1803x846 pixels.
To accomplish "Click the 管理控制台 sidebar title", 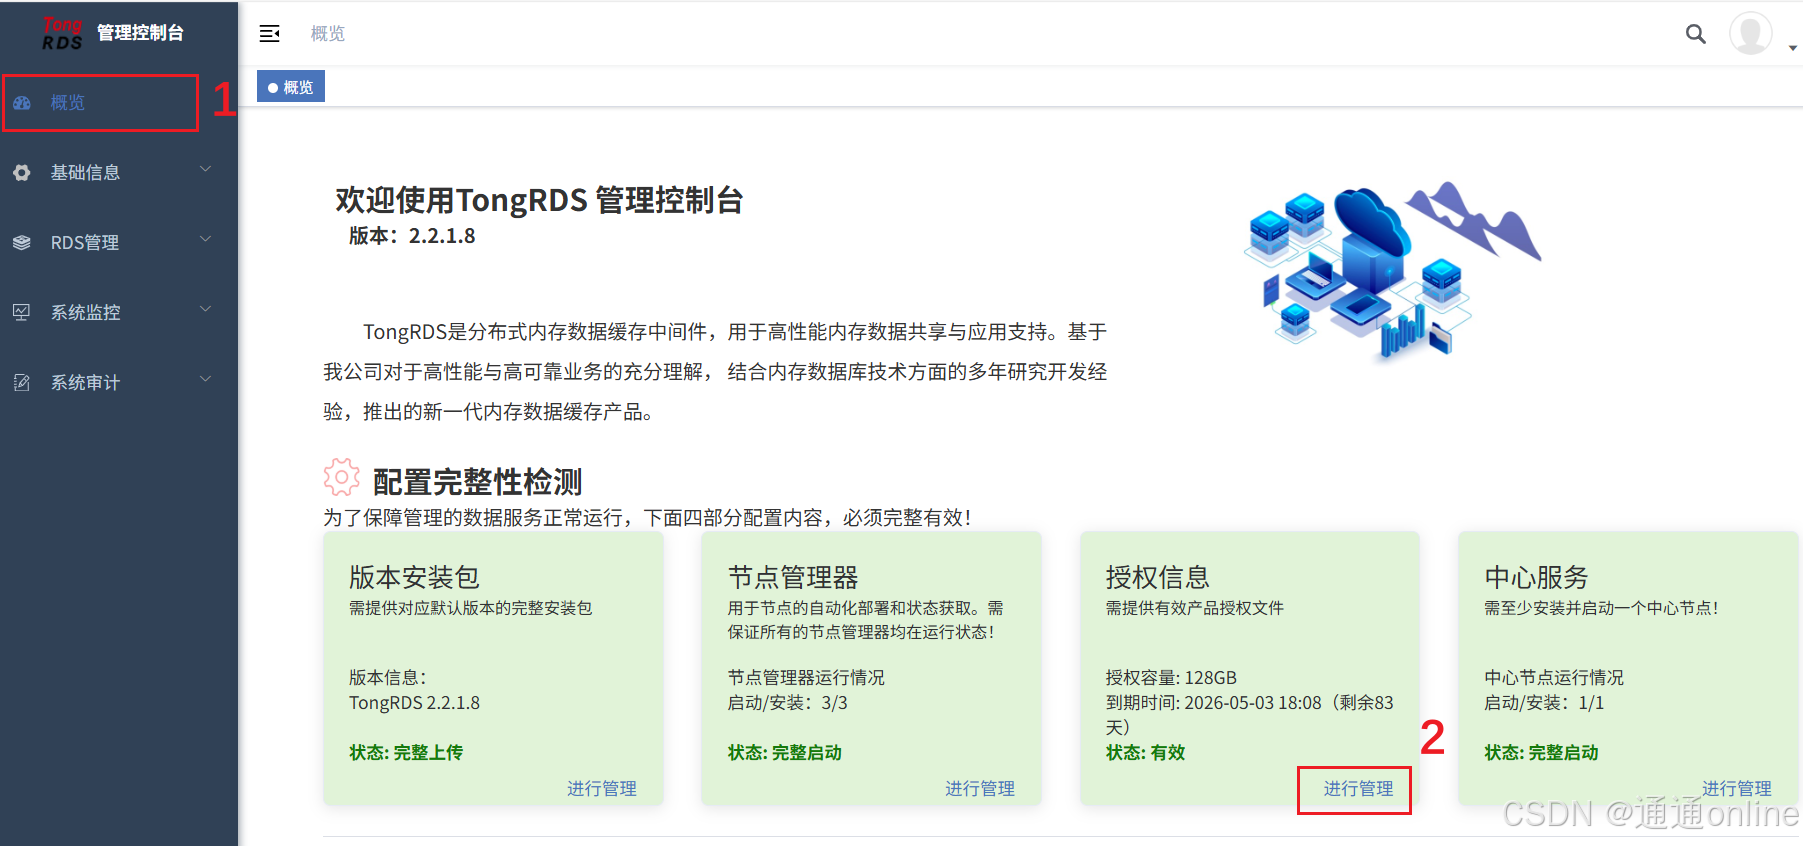I will 140,33.
